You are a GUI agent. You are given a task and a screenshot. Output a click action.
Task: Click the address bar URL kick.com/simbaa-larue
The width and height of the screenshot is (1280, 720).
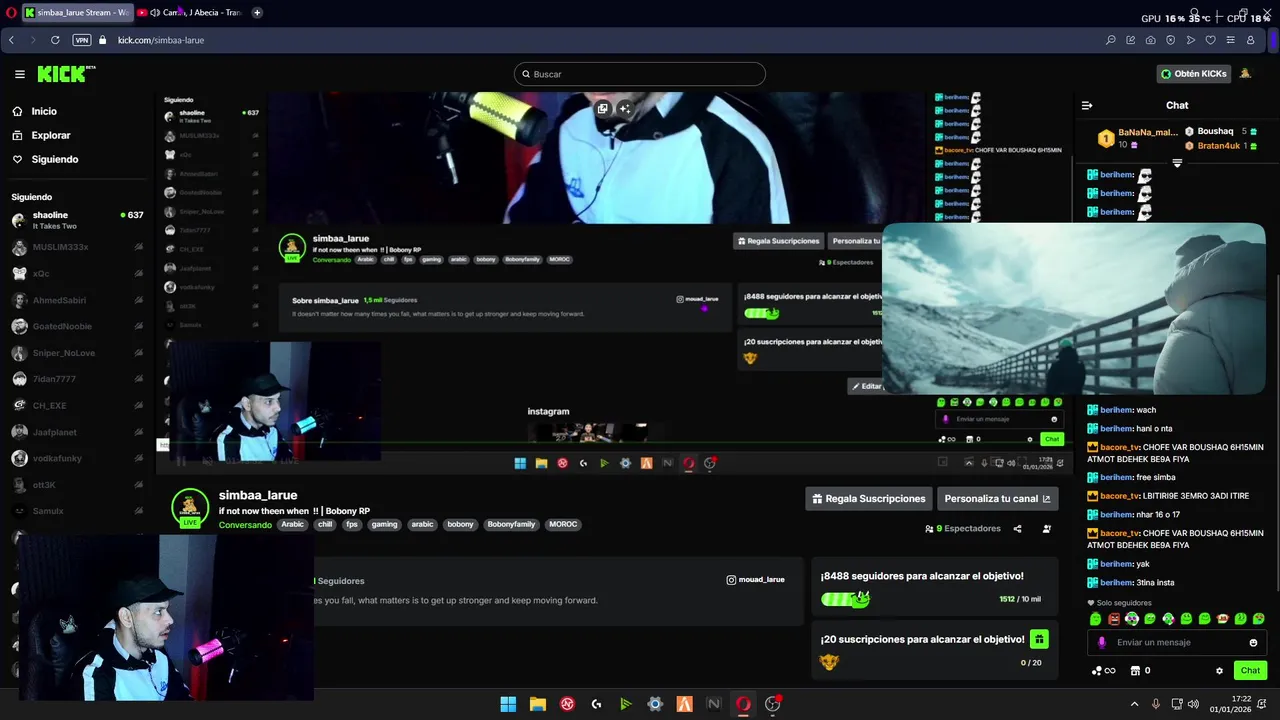click(x=161, y=40)
